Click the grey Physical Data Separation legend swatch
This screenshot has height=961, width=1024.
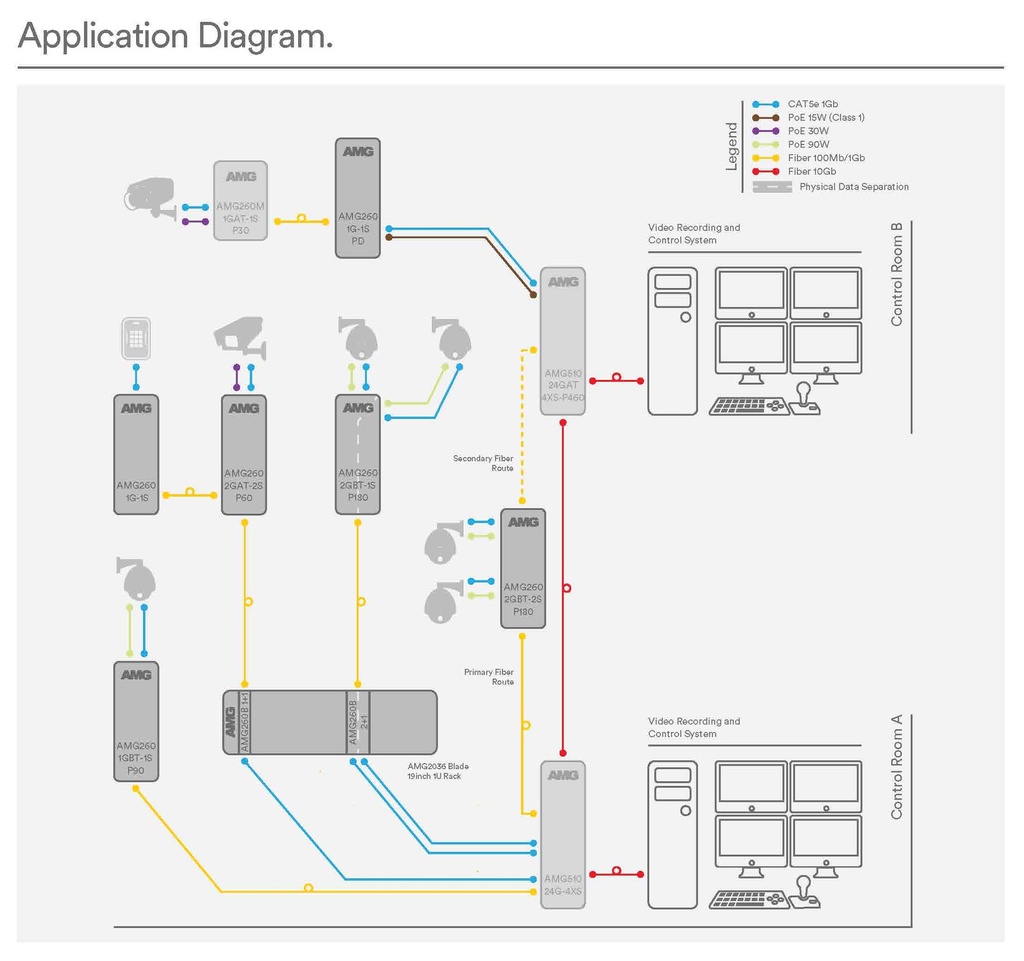pos(772,187)
